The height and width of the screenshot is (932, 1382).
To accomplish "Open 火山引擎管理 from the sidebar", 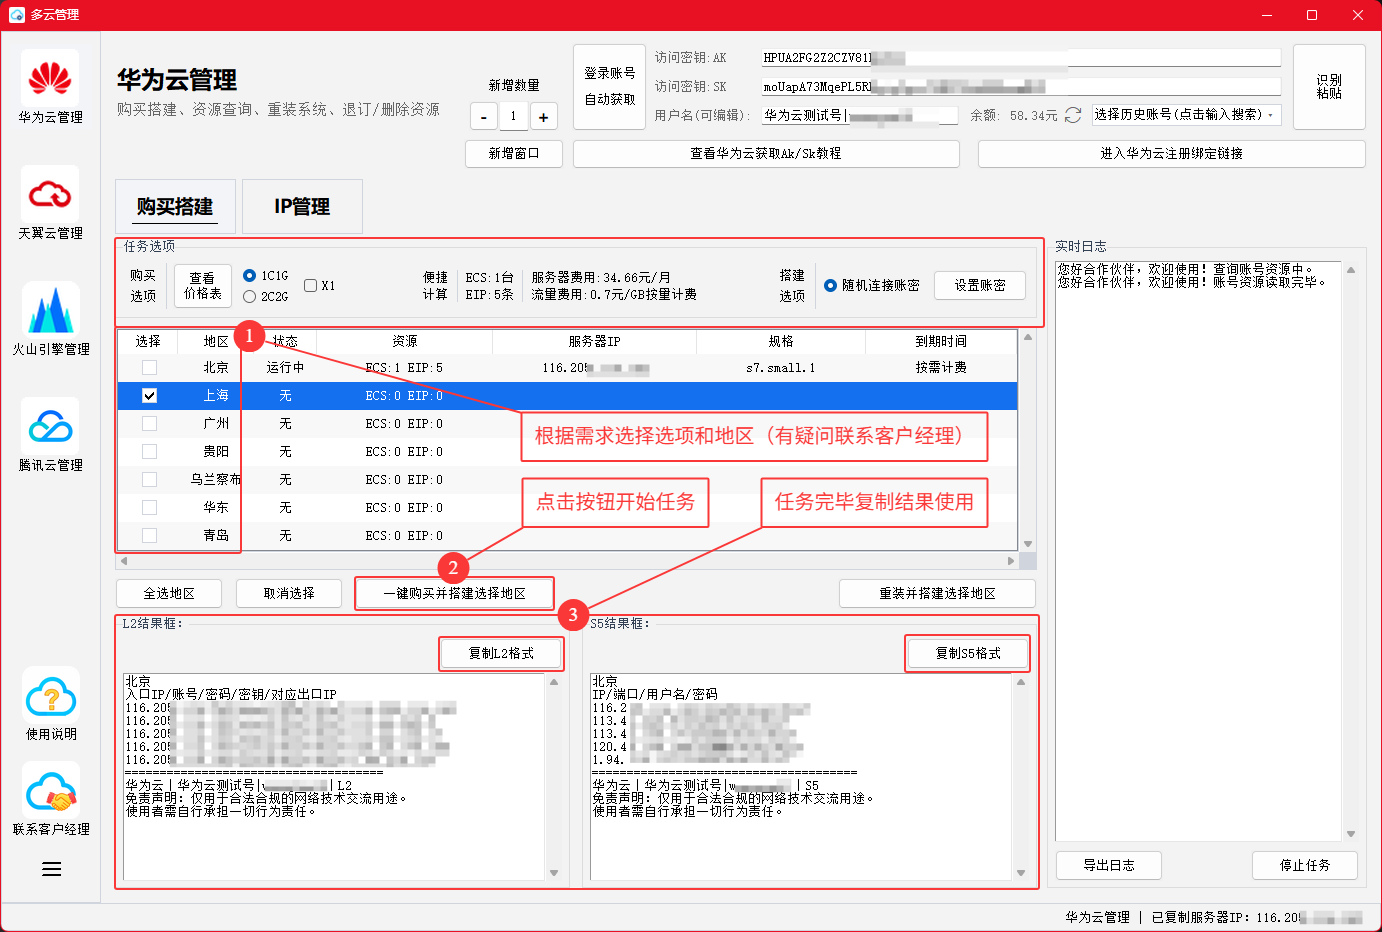I will pos(50,320).
